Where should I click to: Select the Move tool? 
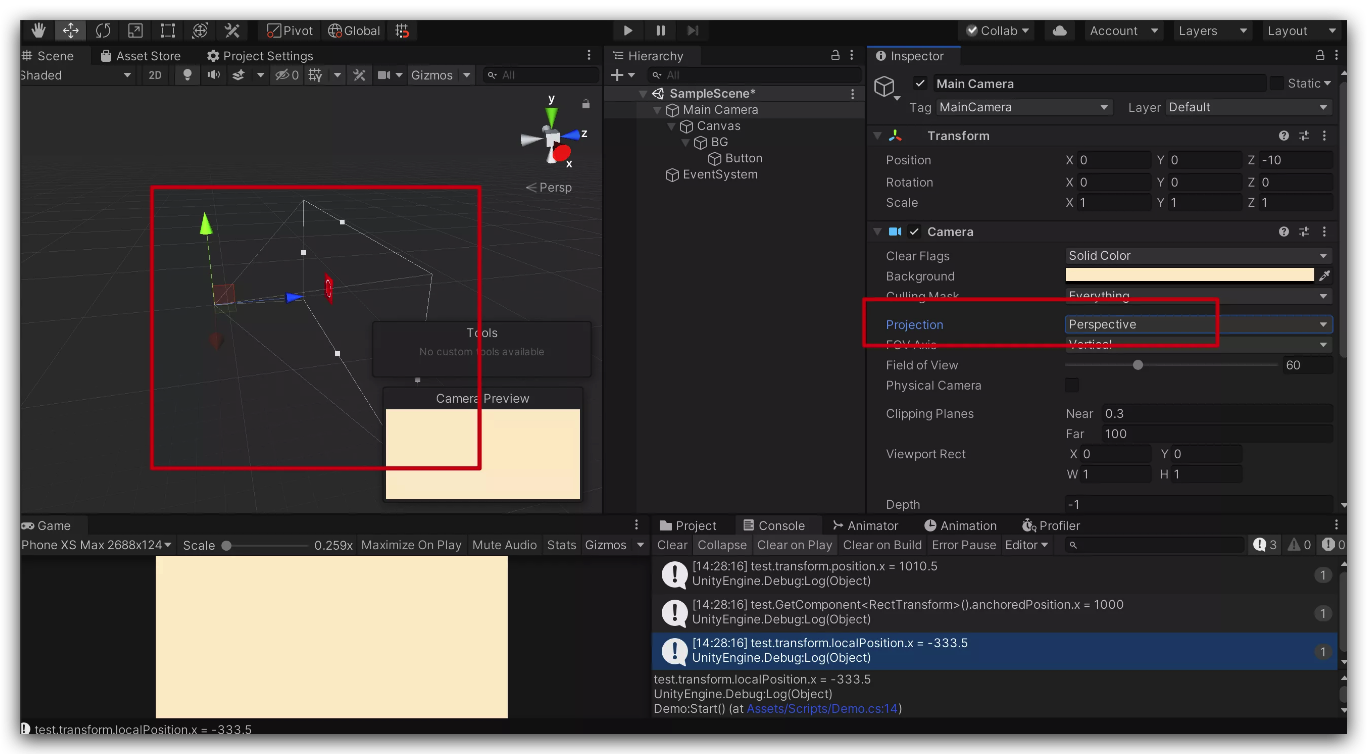coord(71,31)
